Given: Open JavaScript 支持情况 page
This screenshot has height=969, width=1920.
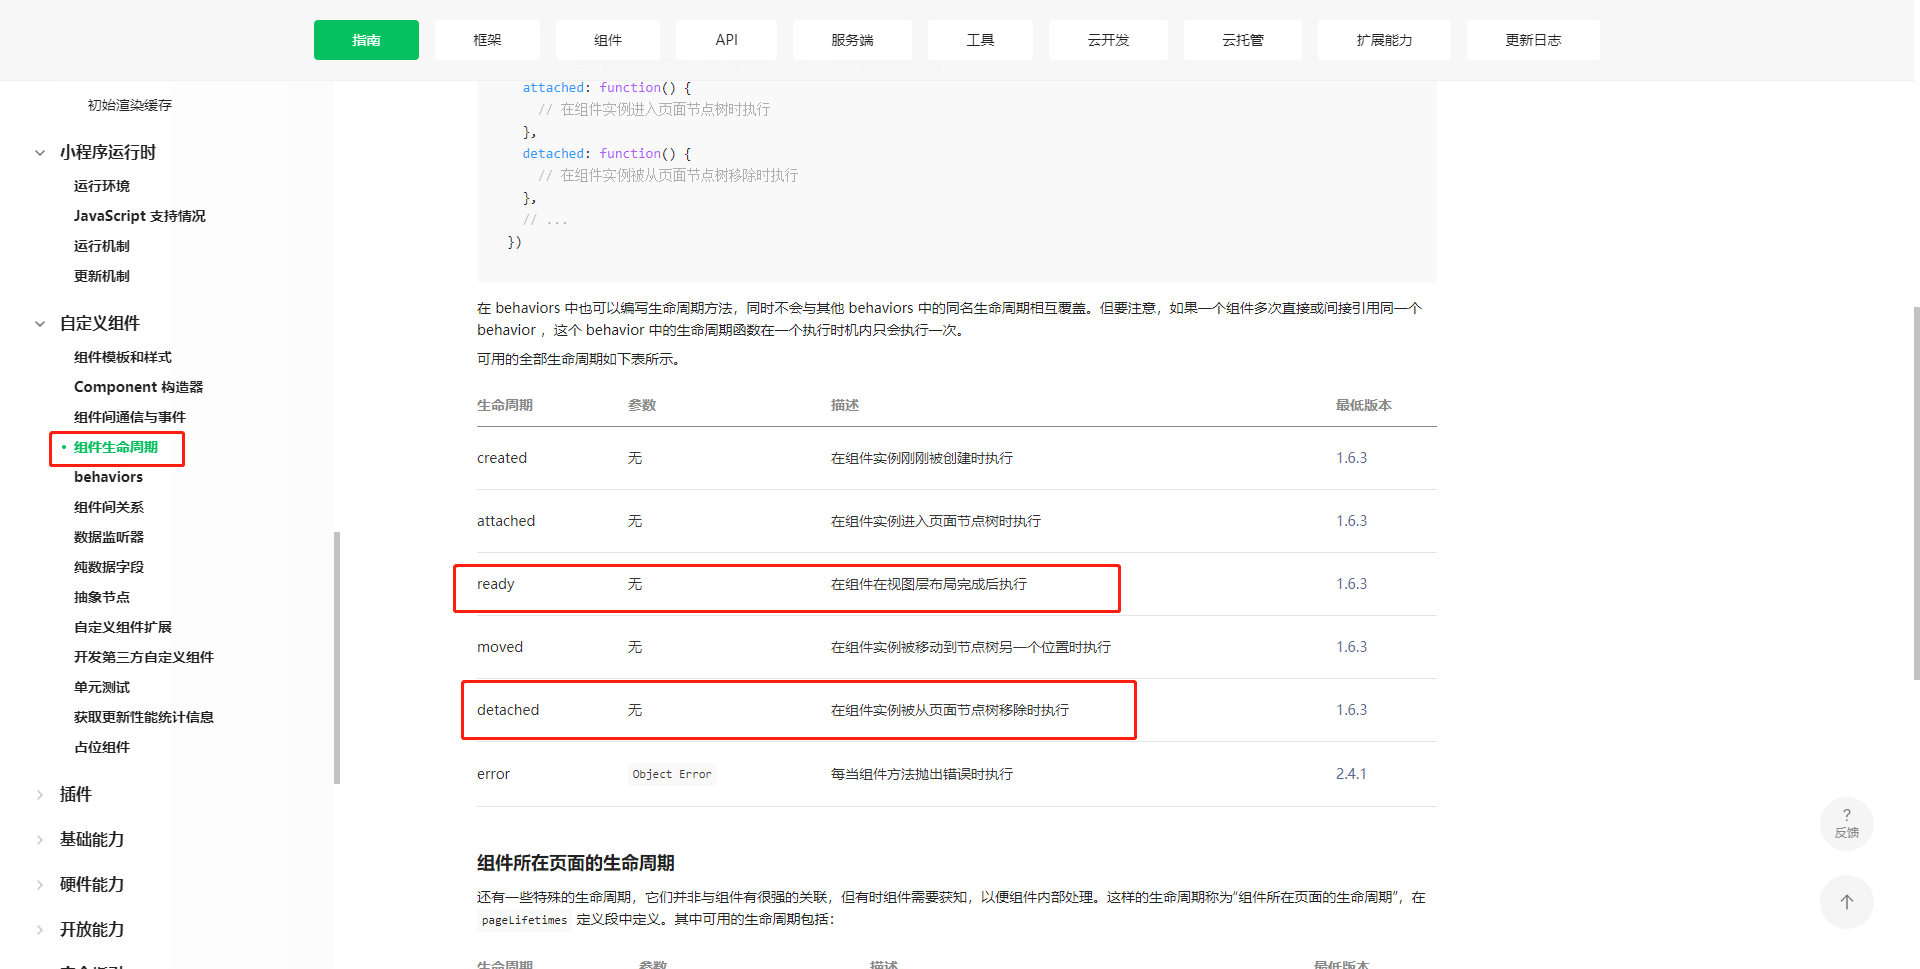Looking at the screenshot, I should tap(139, 216).
